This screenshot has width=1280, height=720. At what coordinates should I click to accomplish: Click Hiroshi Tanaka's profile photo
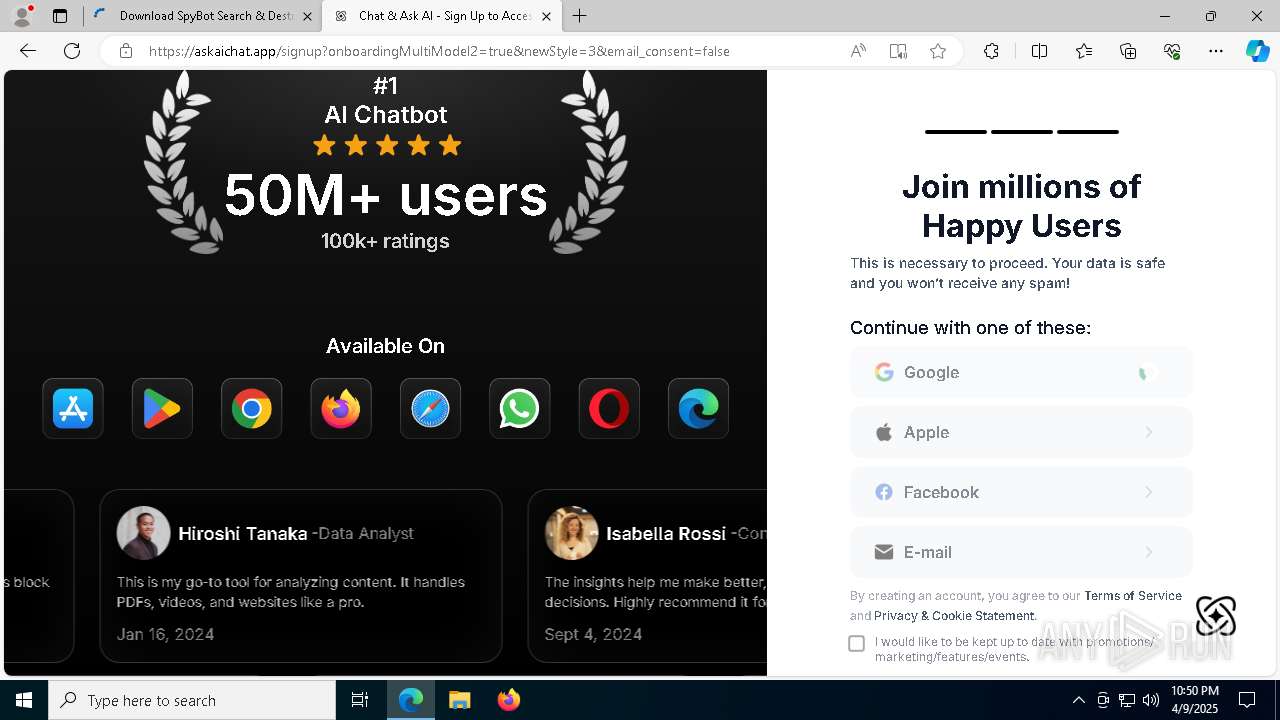[x=143, y=533]
